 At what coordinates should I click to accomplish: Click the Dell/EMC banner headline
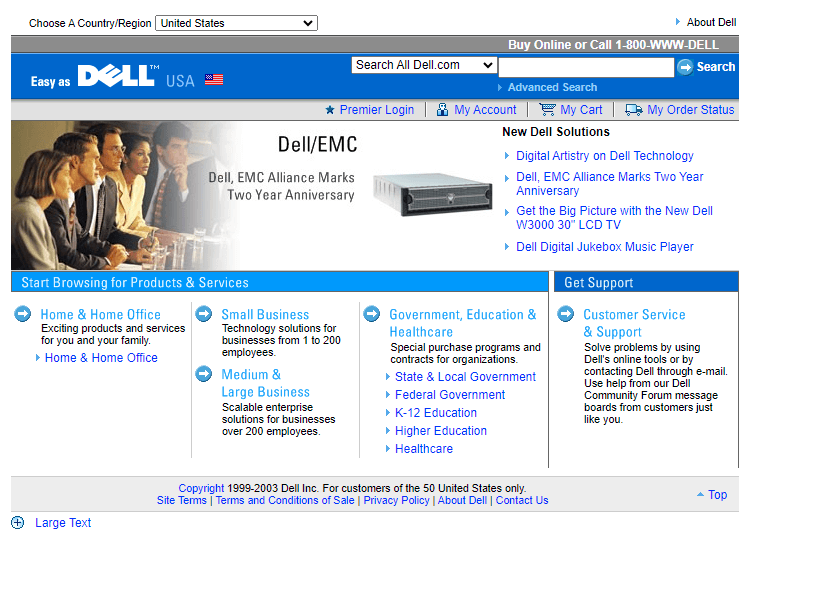[x=318, y=145]
